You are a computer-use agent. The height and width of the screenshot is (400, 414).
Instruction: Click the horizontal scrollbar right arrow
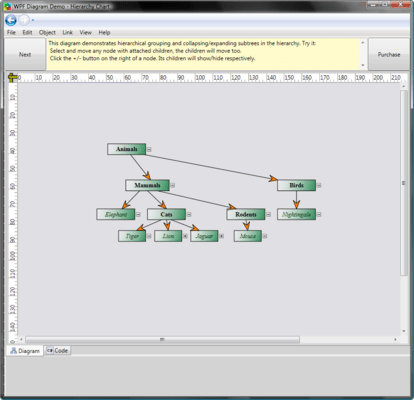coord(395,339)
